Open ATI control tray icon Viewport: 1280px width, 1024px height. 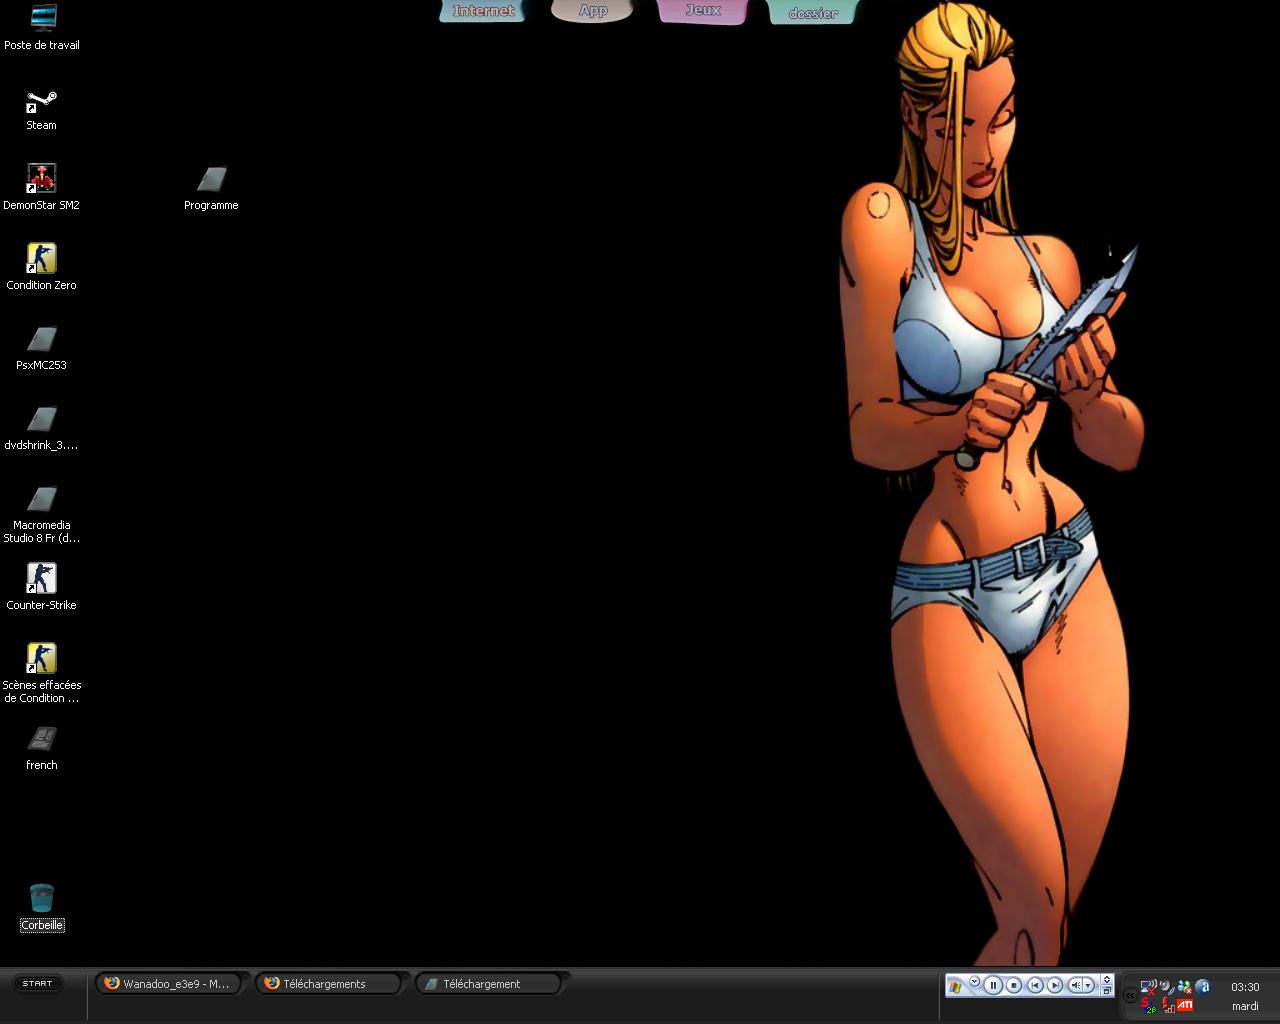pos(1185,1005)
